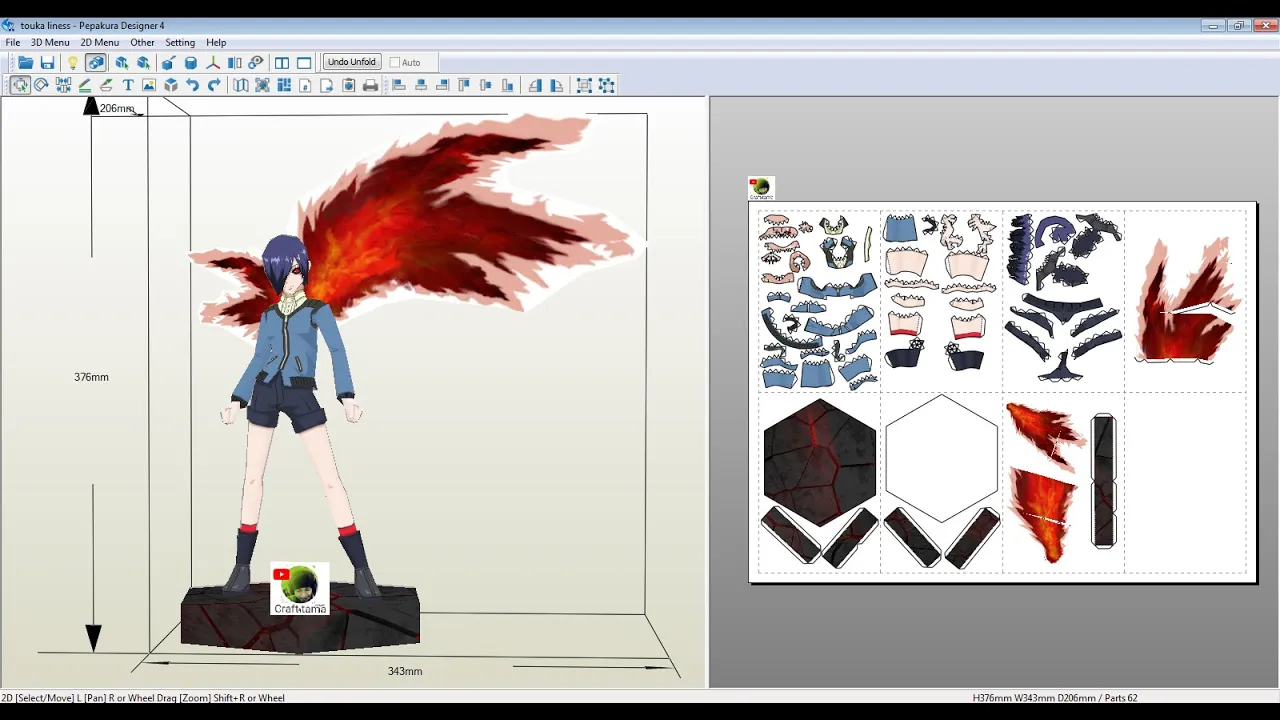Enable the Auto checkbox
This screenshot has height=720, width=1280.
pos(394,62)
